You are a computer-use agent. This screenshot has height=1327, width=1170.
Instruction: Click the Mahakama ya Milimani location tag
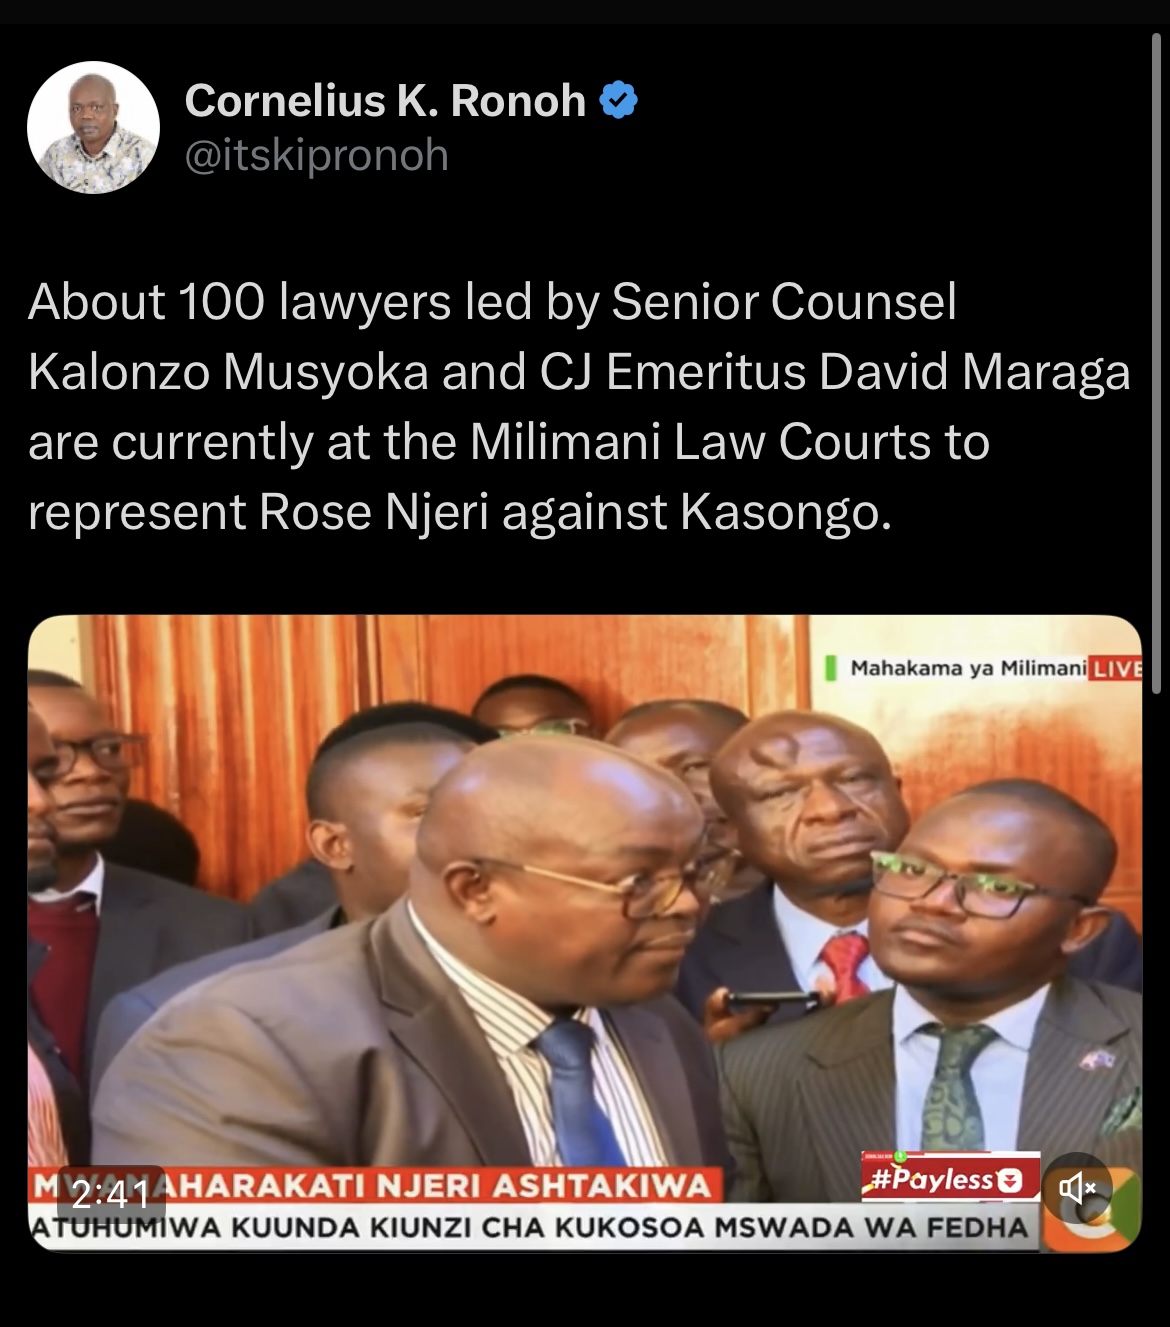tap(967, 668)
